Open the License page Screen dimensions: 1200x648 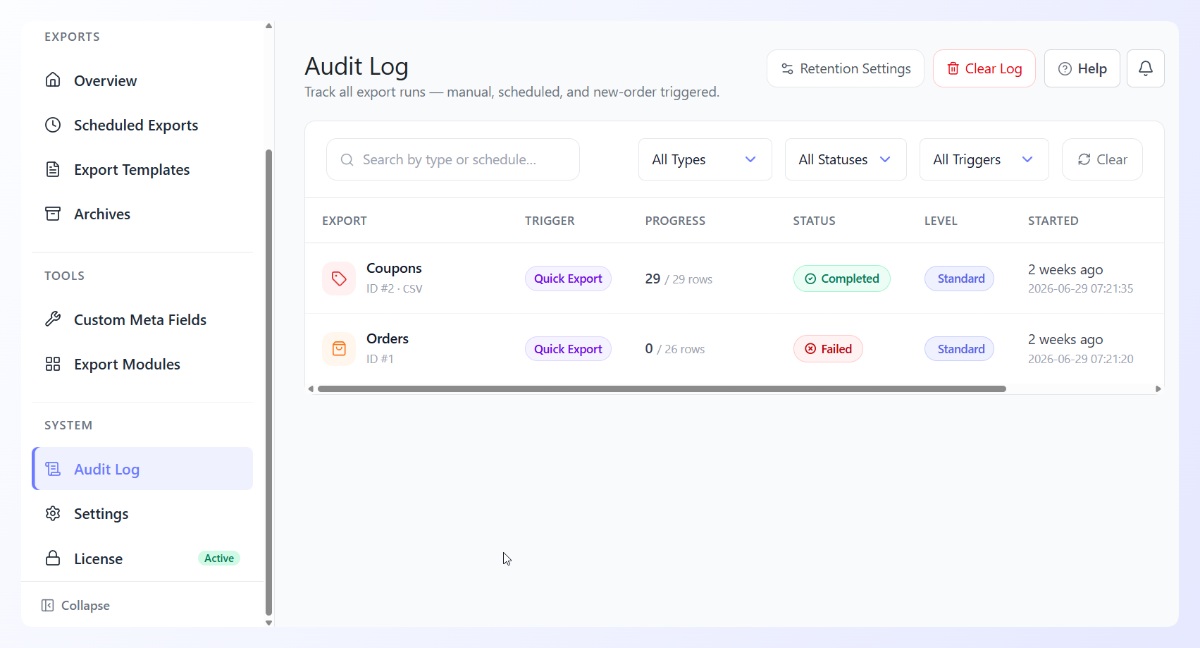coord(142,558)
